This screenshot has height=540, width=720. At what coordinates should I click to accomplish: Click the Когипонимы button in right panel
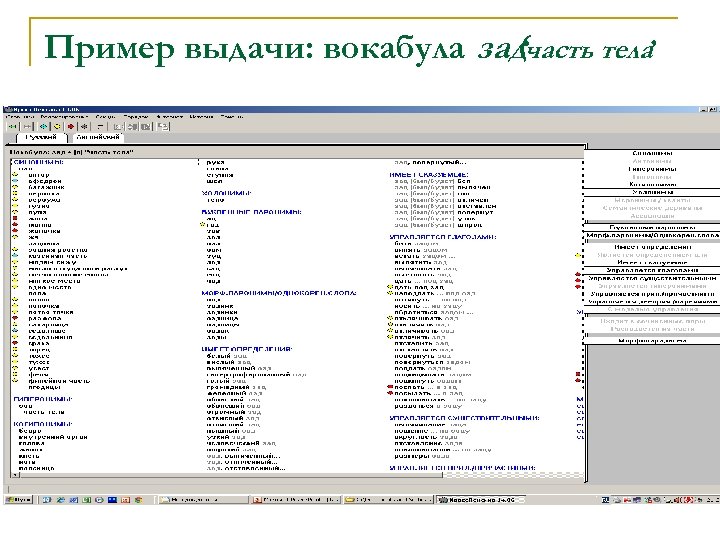point(652,185)
